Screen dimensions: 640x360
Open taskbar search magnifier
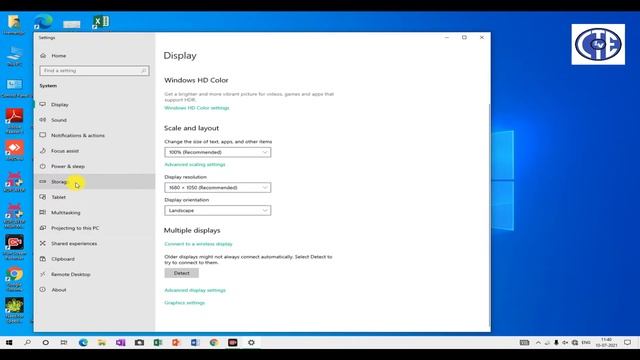click(x=27, y=342)
